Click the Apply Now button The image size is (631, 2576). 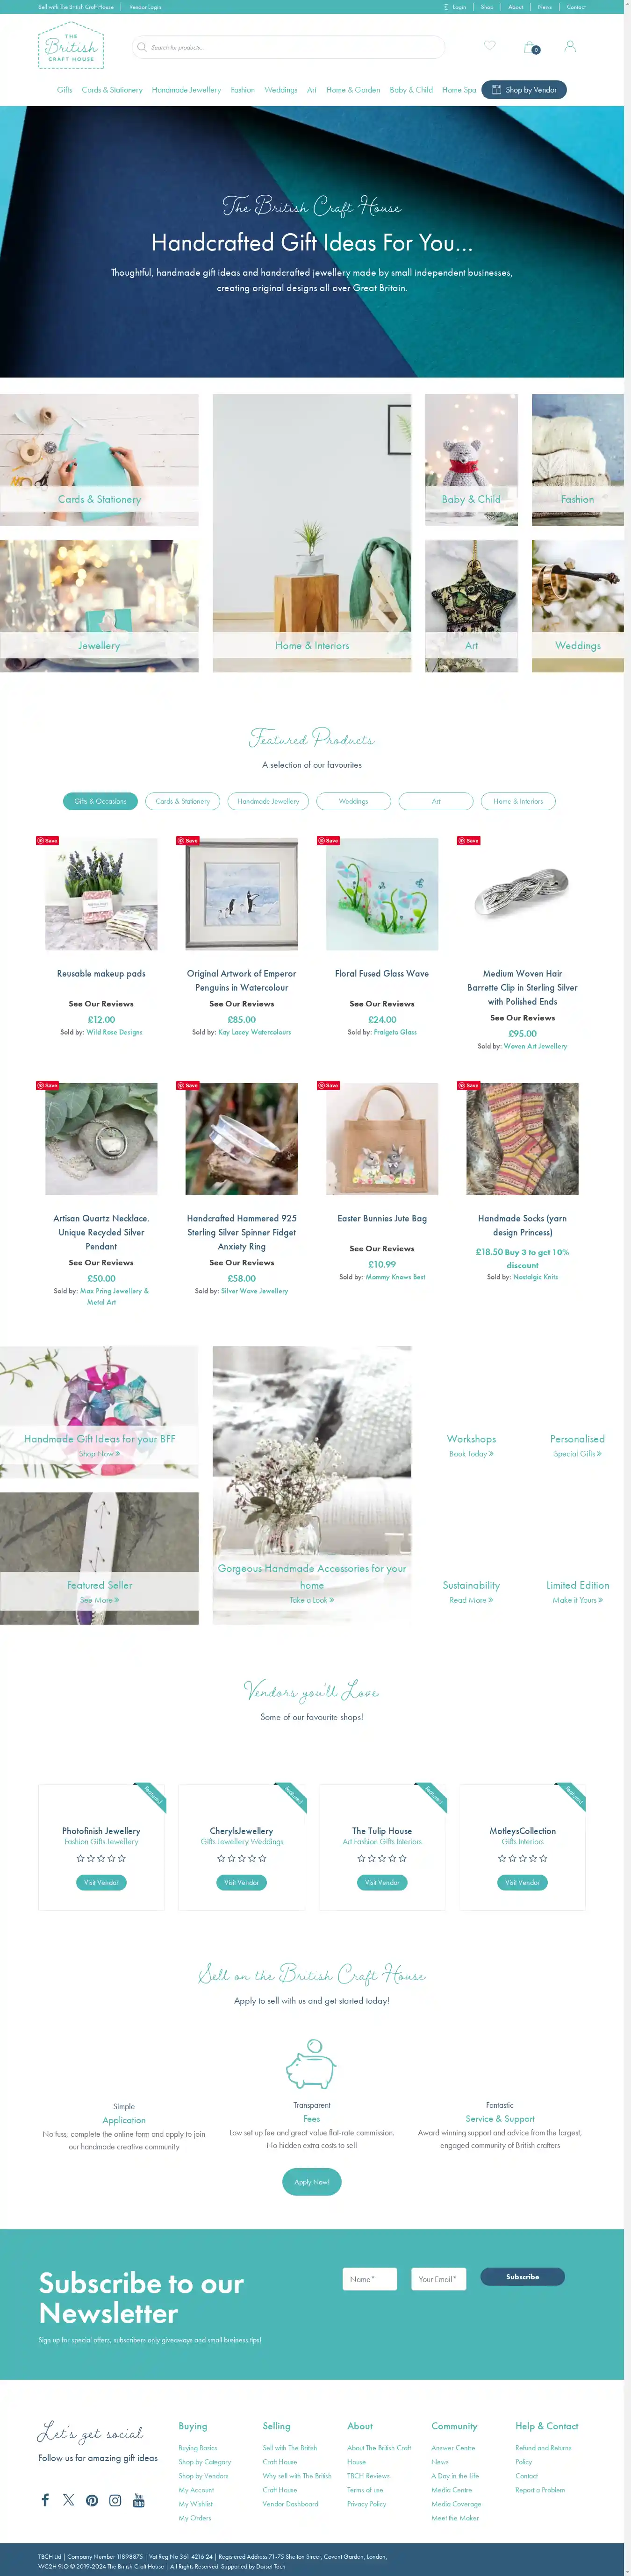(312, 2182)
